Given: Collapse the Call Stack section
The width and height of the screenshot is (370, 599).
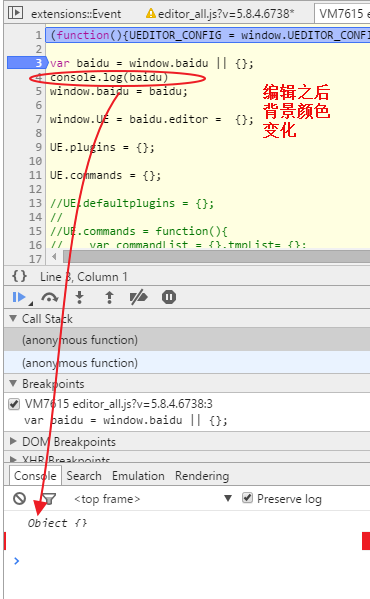Looking at the screenshot, I should [x=13, y=318].
